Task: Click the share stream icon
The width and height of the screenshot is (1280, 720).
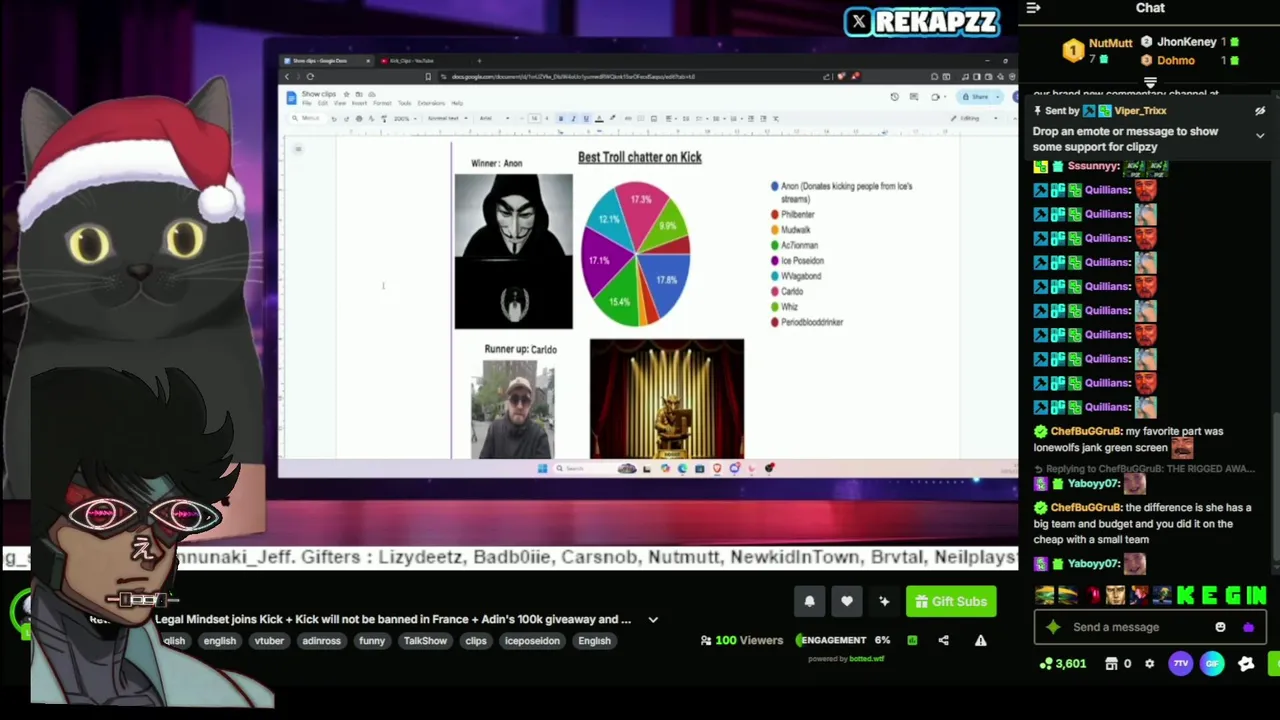Action: click(x=943, y=640)
